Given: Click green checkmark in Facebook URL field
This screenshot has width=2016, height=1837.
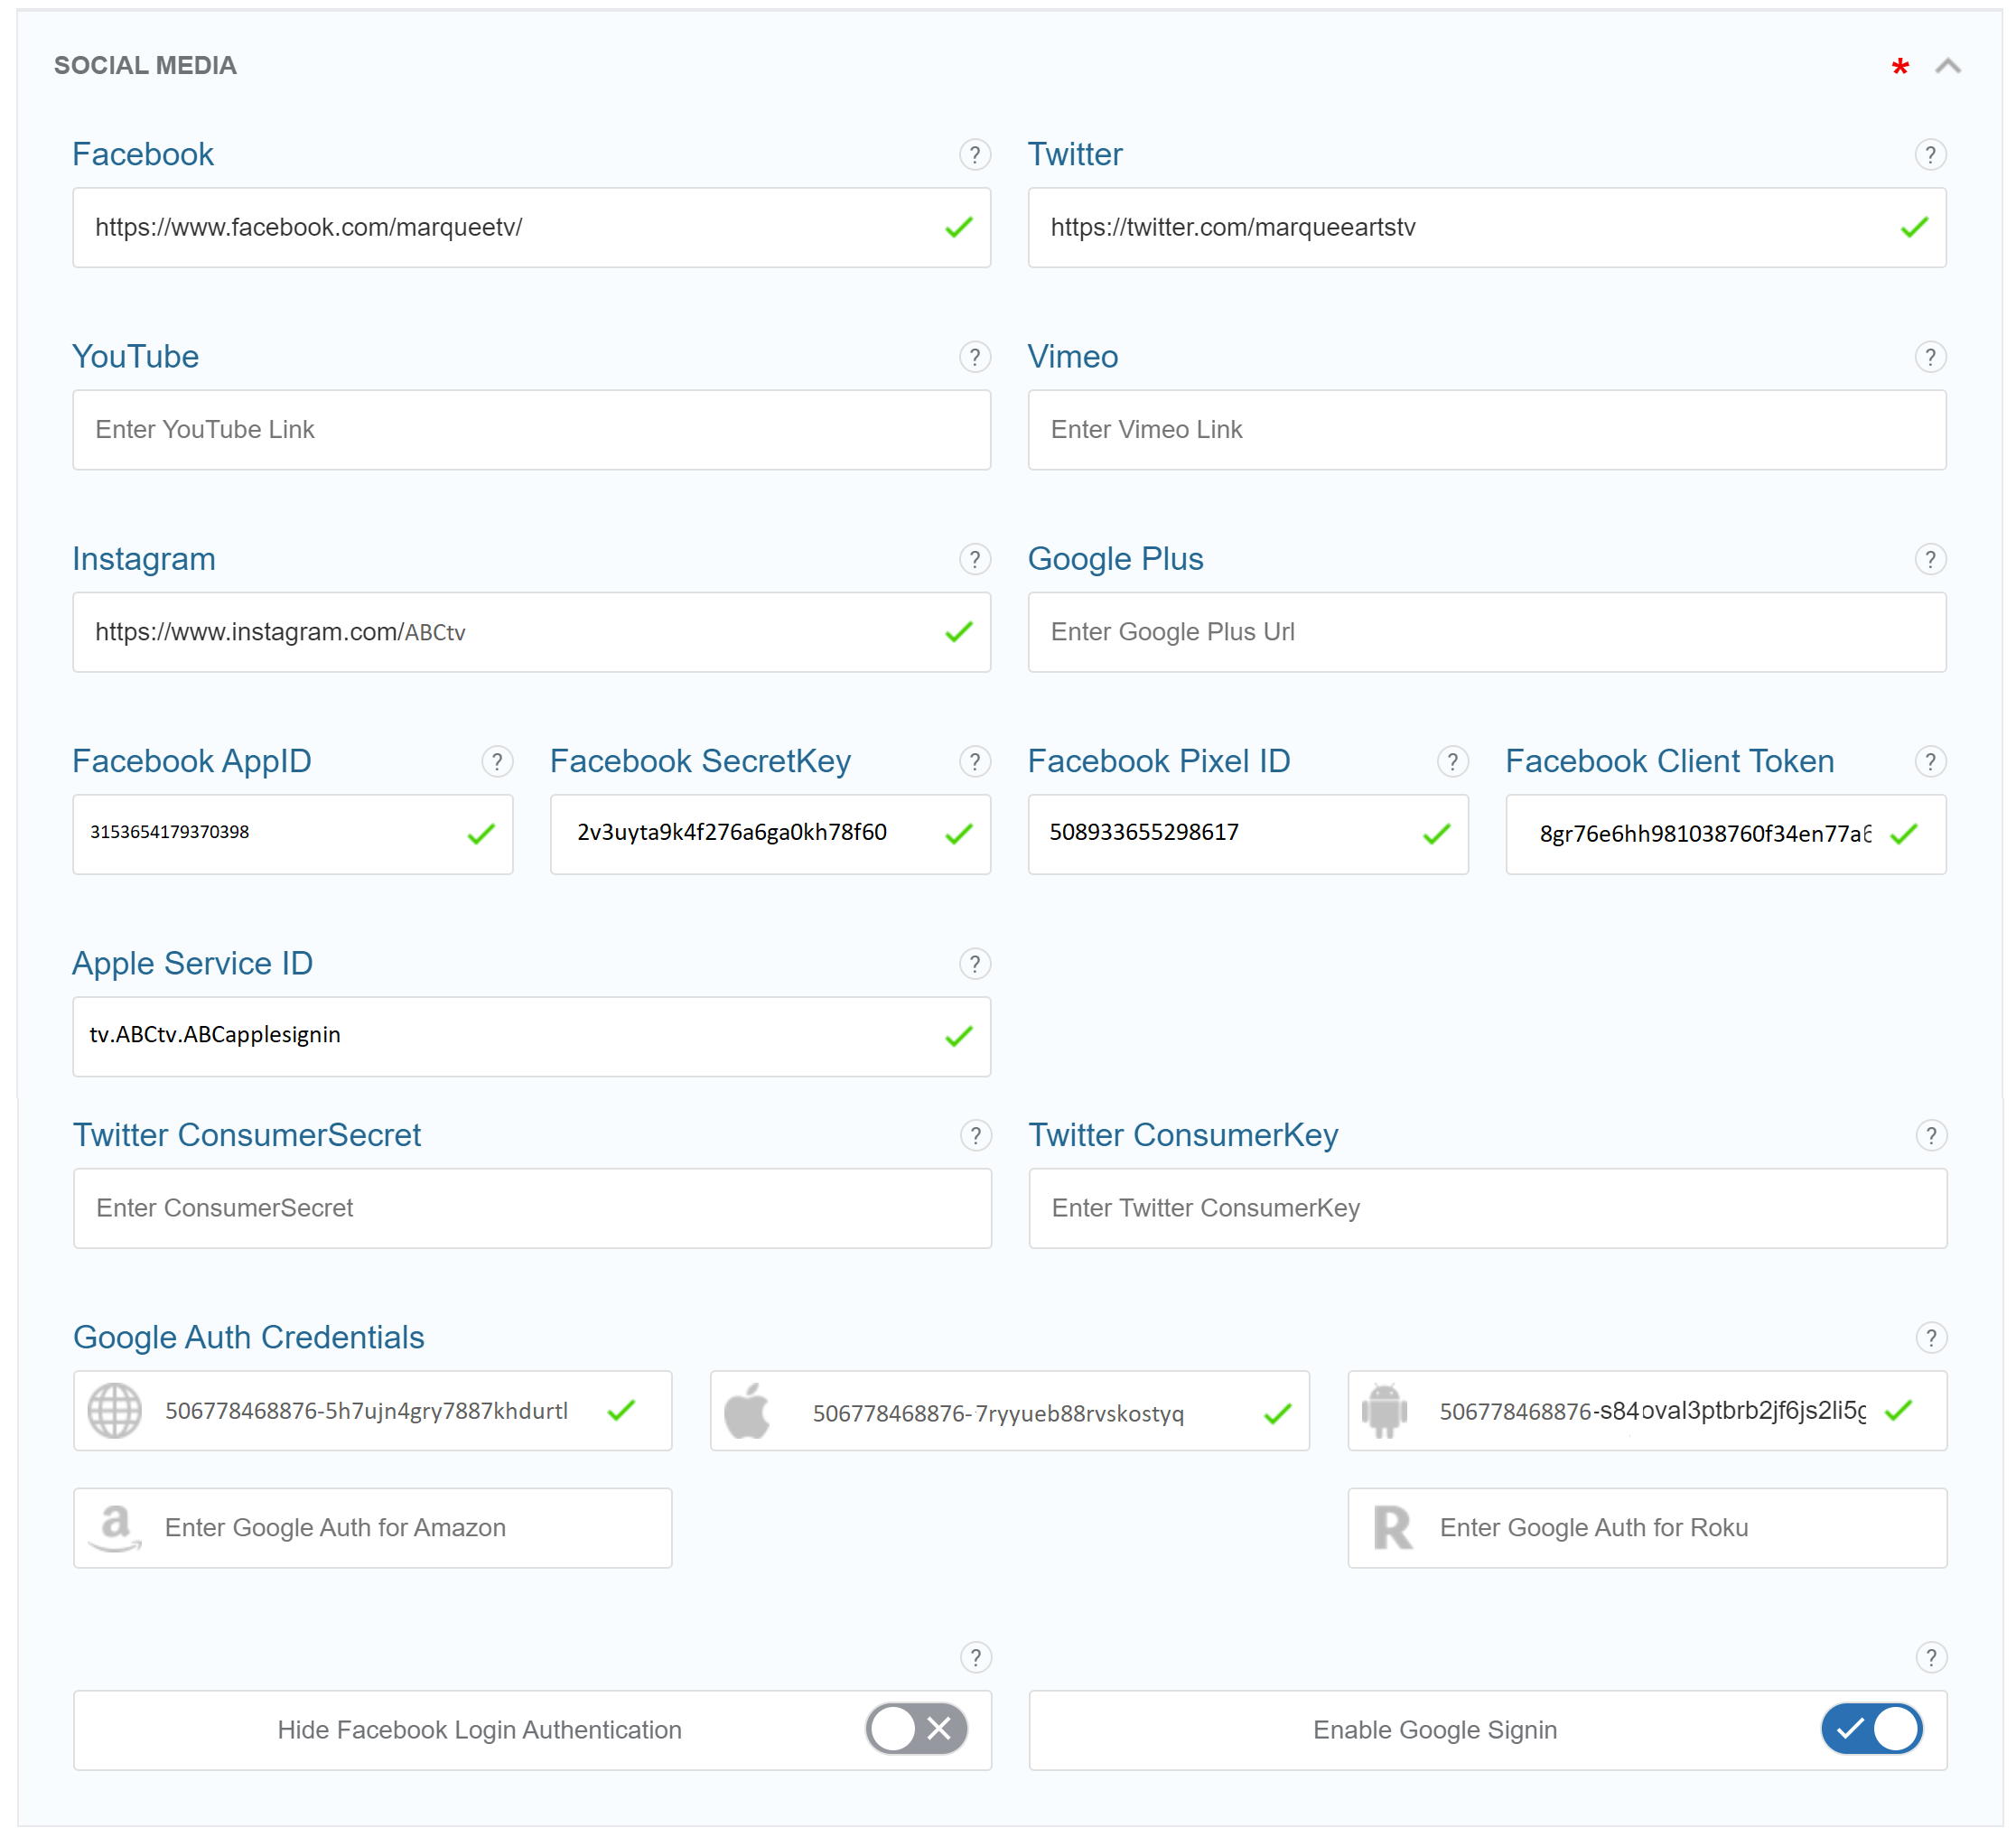Looking at the screenshot, I should [x=958, y=228].
